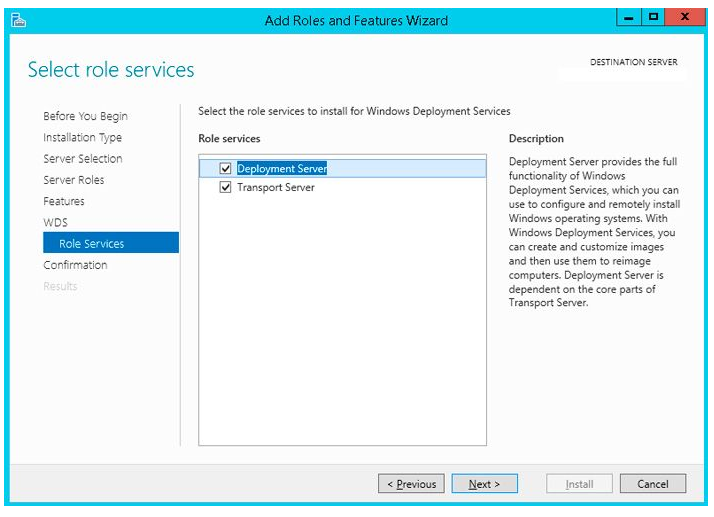Go to the Confirmation step
Viewport: 714px width, 517px height.
click(75, 265)
